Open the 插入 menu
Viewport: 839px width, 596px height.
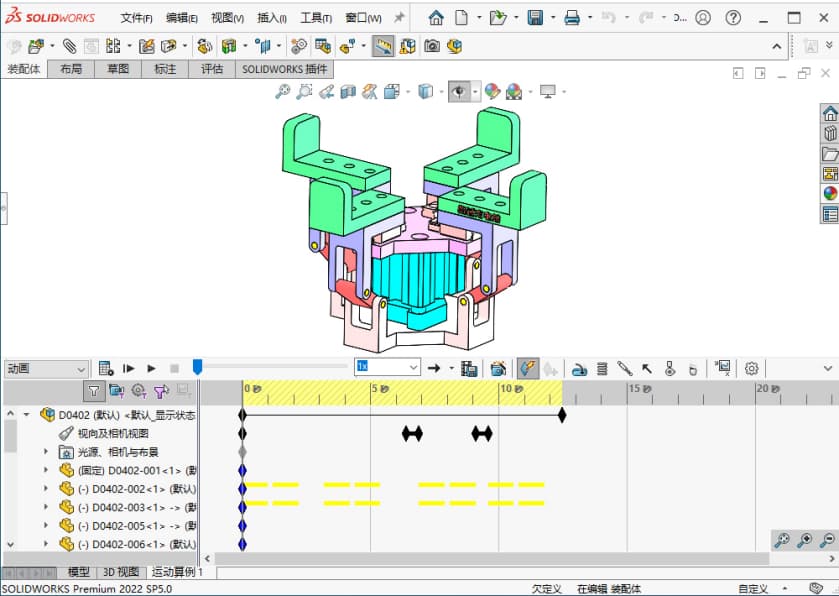coord(271,18)
